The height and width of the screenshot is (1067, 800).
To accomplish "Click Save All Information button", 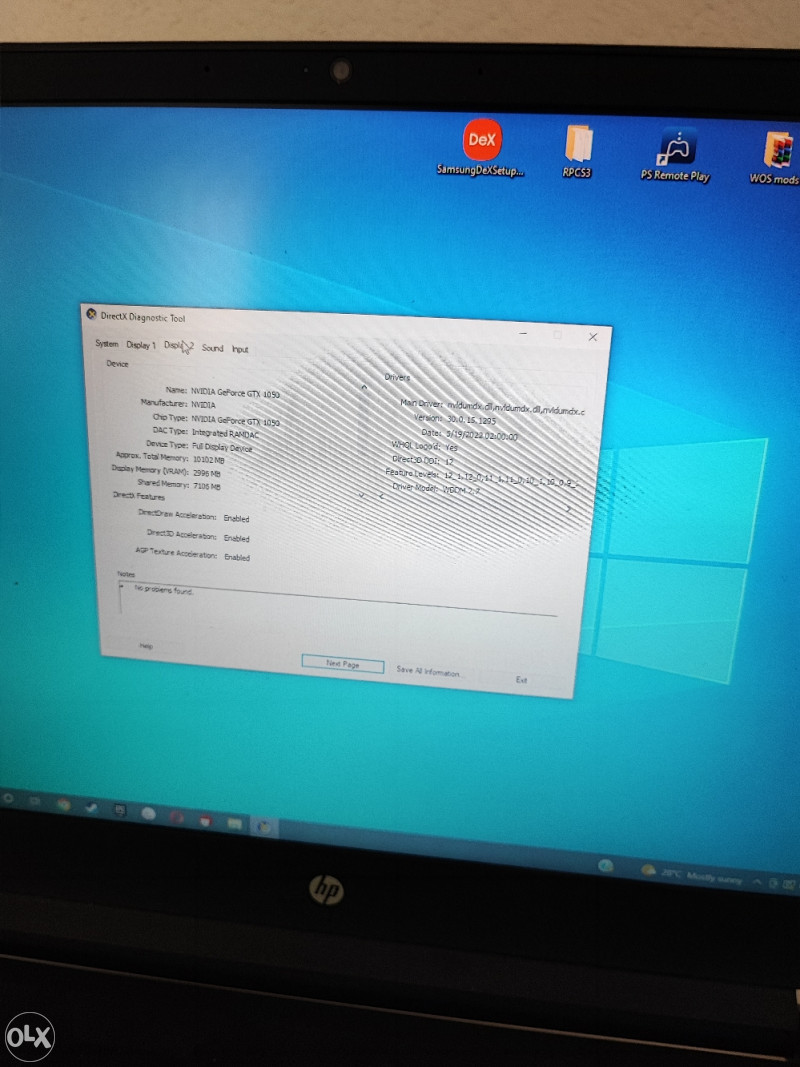I will (429, 672).
